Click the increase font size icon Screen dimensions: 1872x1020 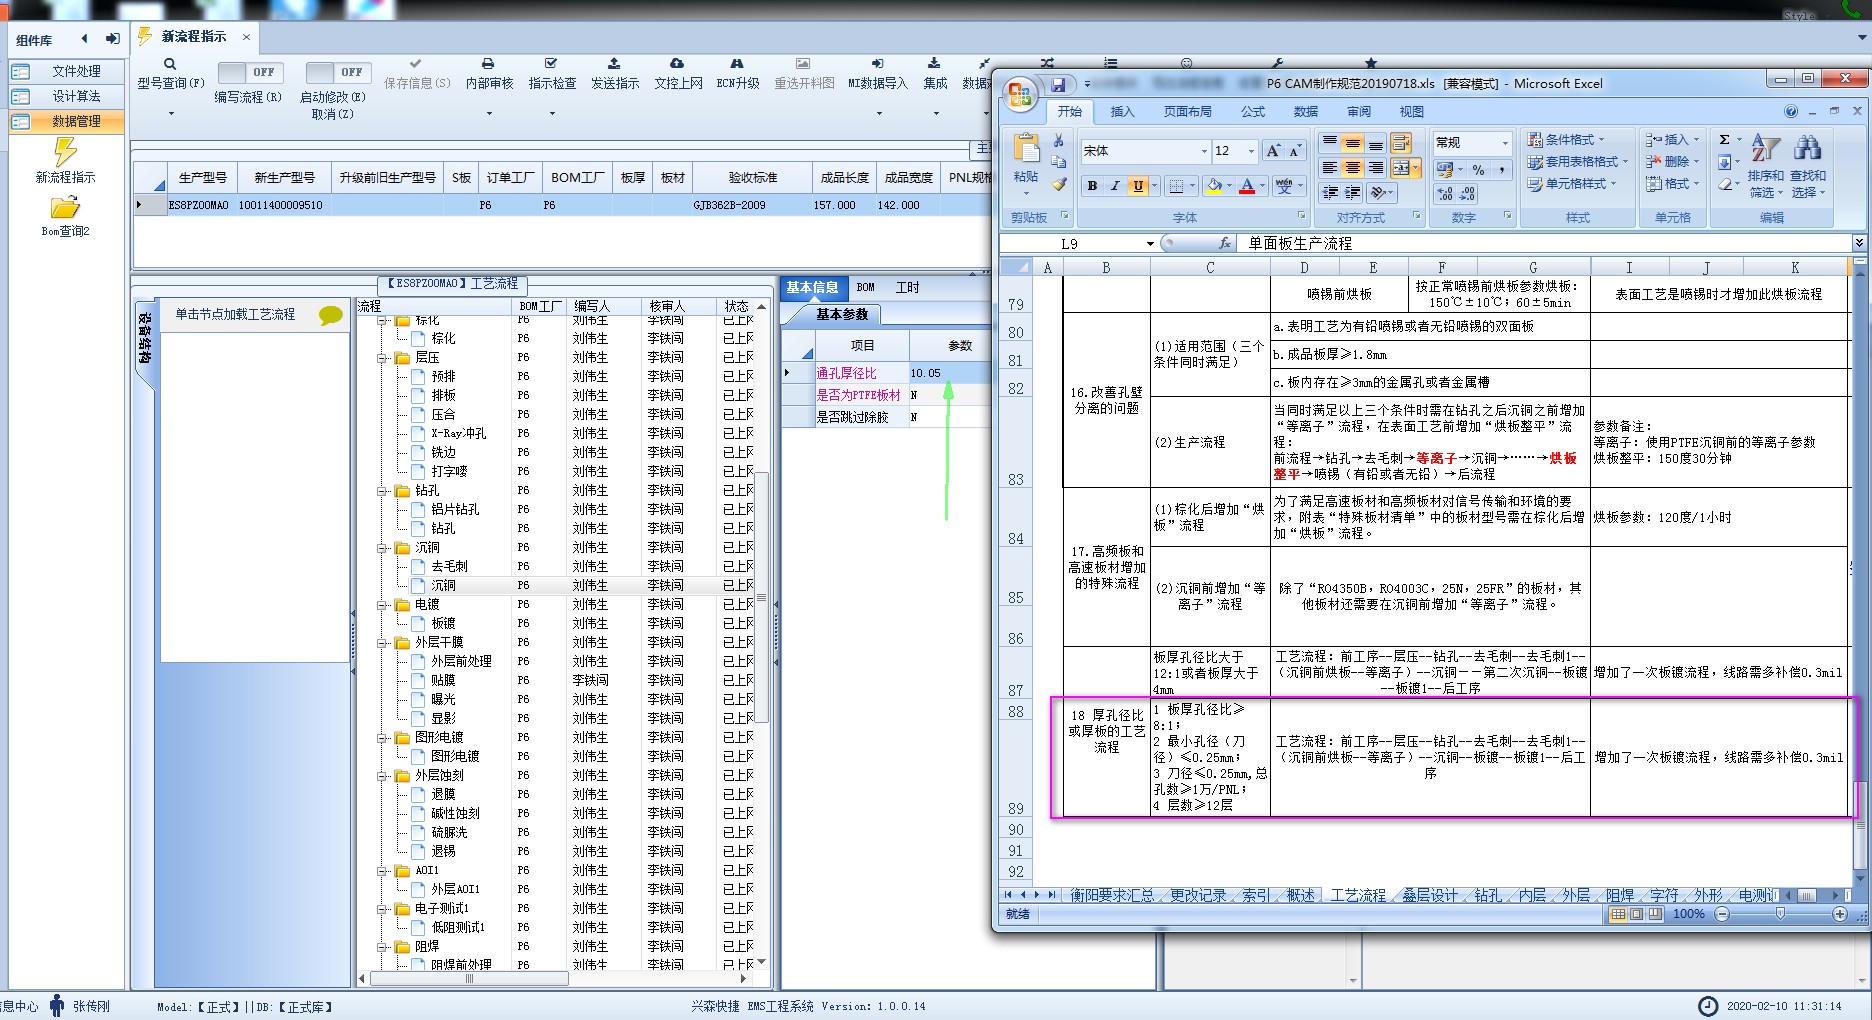pos(1273,151)
